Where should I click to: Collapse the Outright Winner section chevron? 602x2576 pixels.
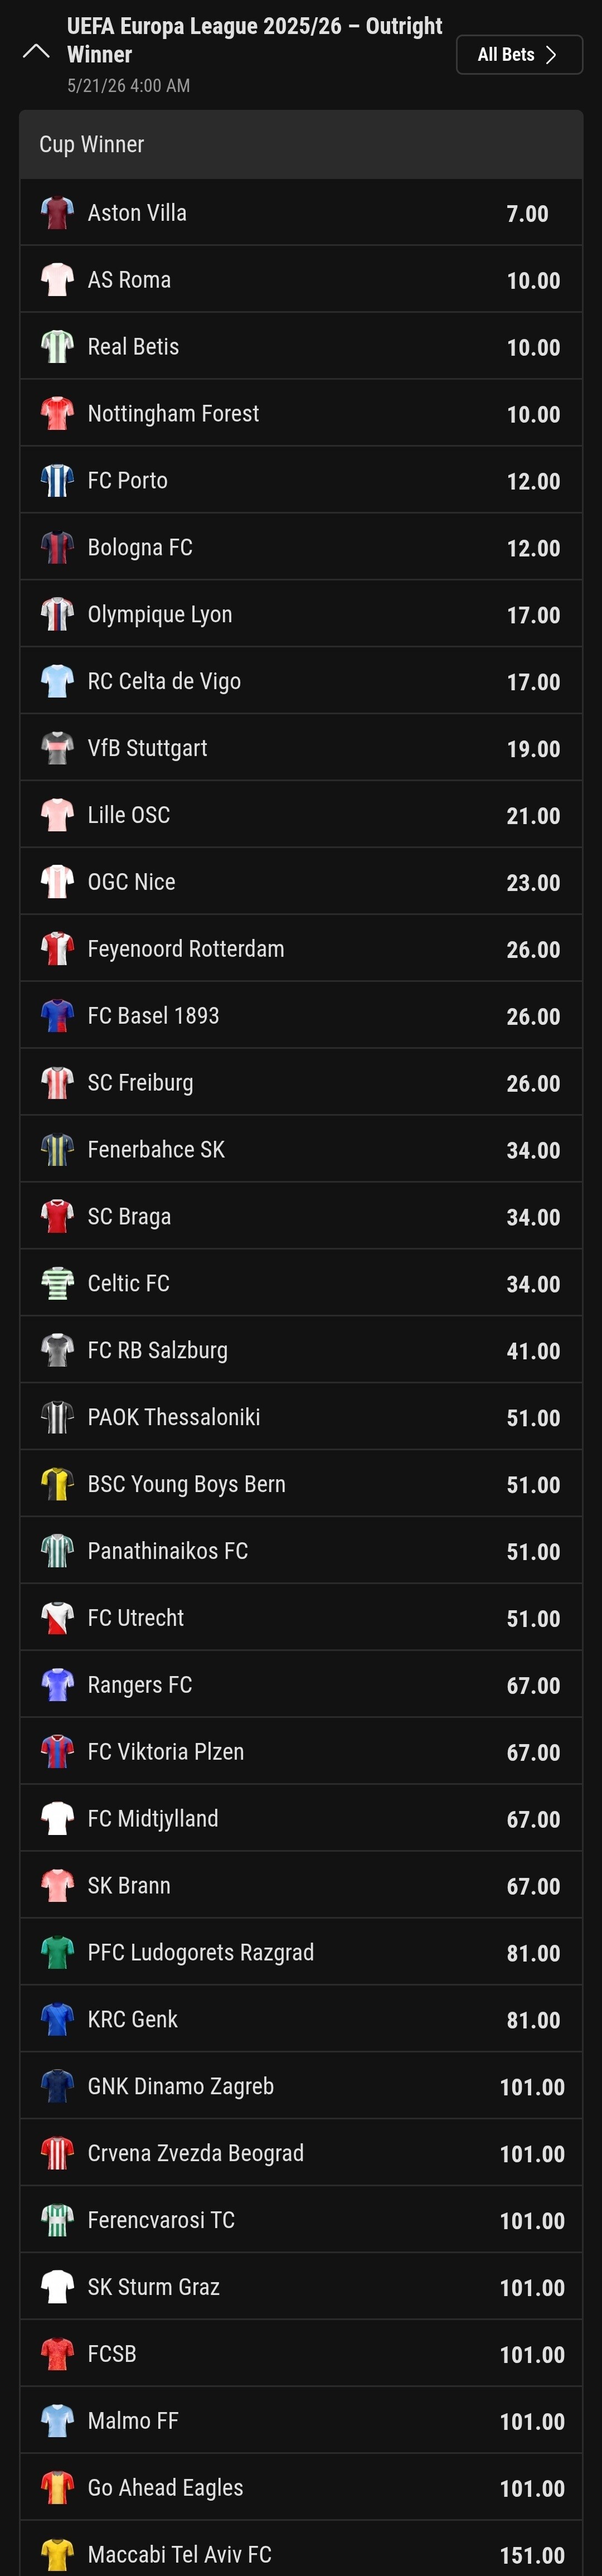pyautogui.click(x=36, y=52)
